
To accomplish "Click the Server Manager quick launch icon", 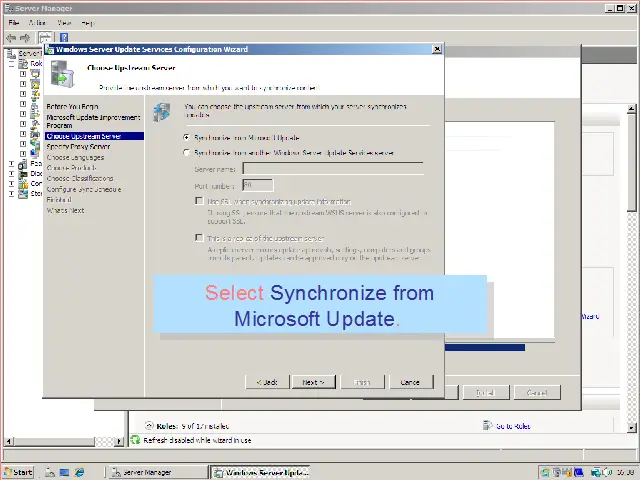I will click(50, 472).
